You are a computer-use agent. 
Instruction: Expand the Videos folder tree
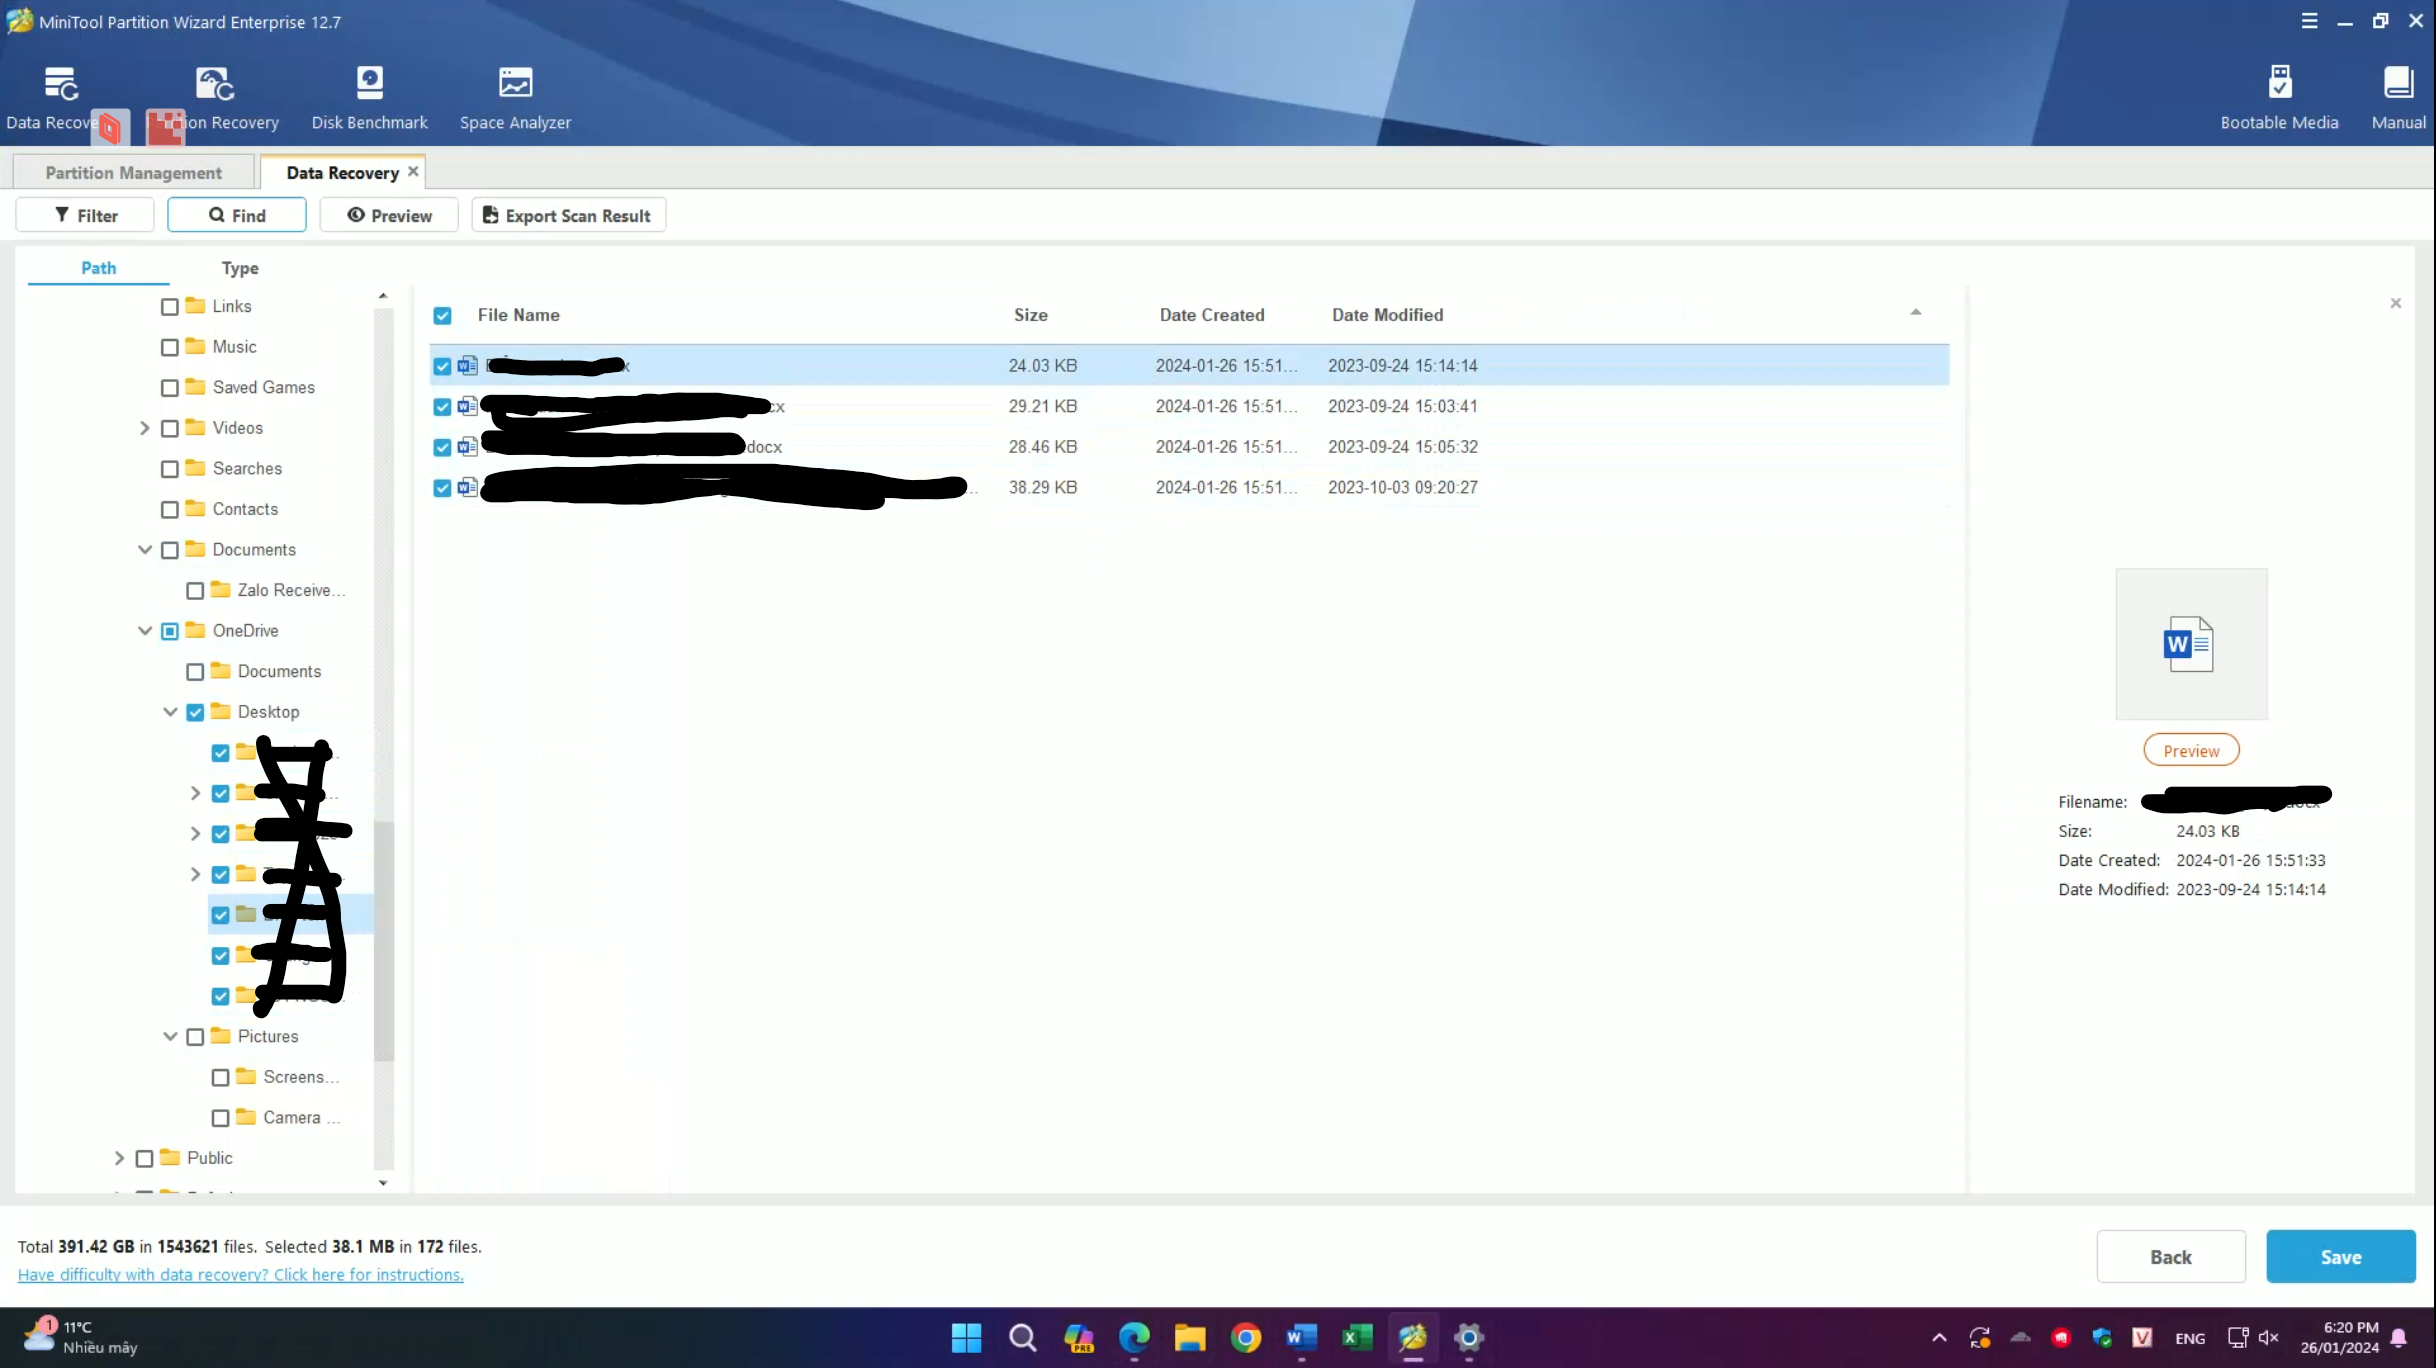143,427
